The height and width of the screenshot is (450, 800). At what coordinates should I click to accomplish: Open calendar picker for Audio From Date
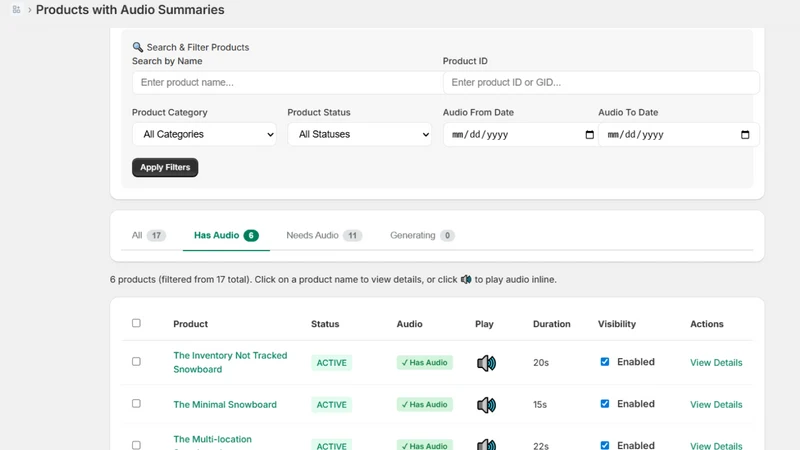pyautogui.click(x=589, y=135)
